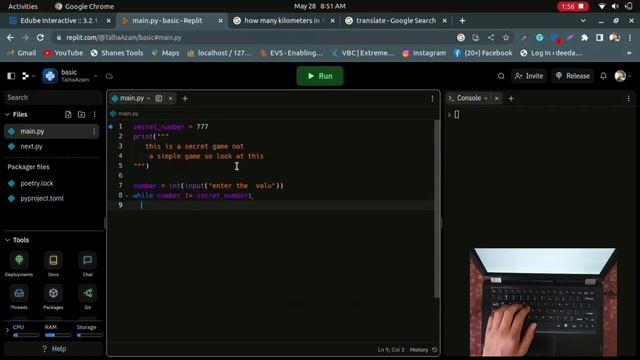640x360 pixels.
Task: Select main.py in file tree
Action: (x=51, y=131)
